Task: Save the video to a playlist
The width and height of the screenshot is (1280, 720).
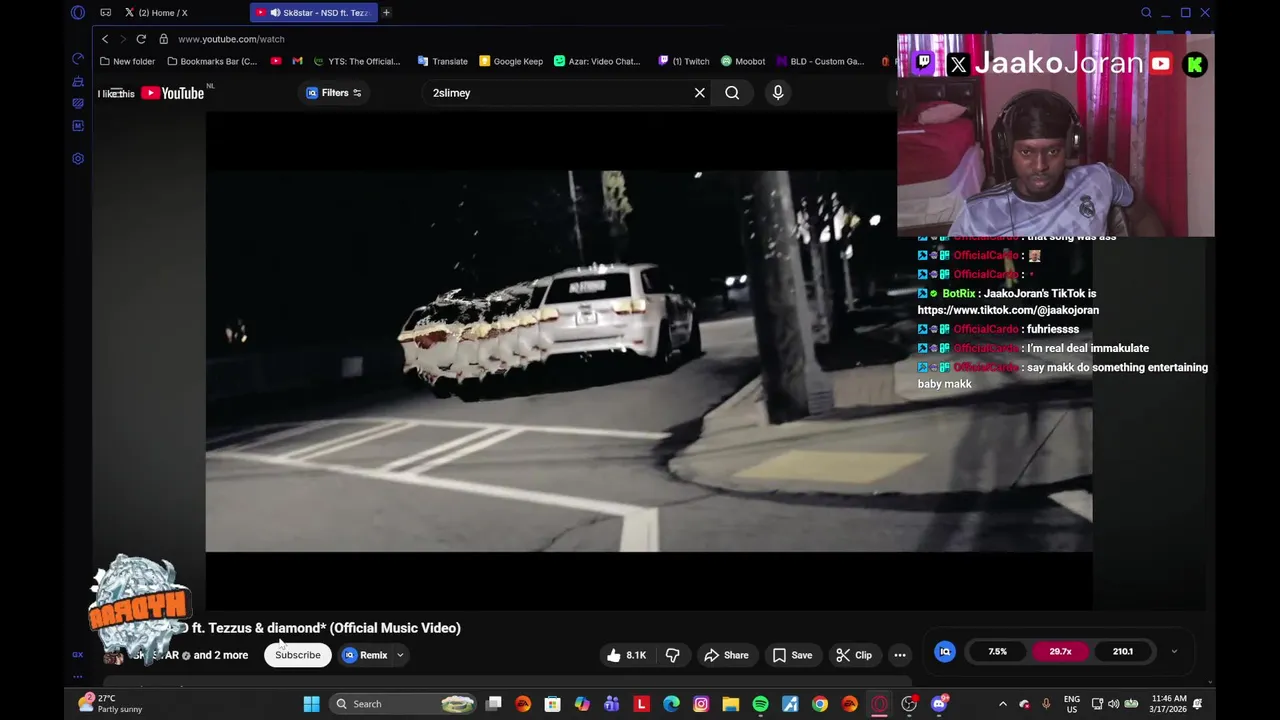Action: point(792,655)
